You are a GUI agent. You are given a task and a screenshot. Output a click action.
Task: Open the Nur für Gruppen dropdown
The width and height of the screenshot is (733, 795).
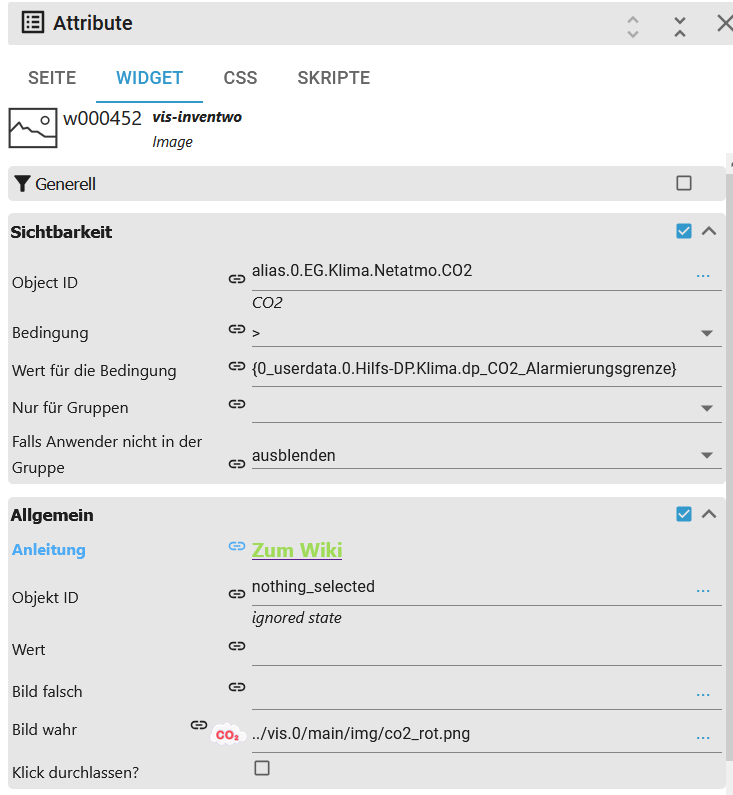point(706,408)
